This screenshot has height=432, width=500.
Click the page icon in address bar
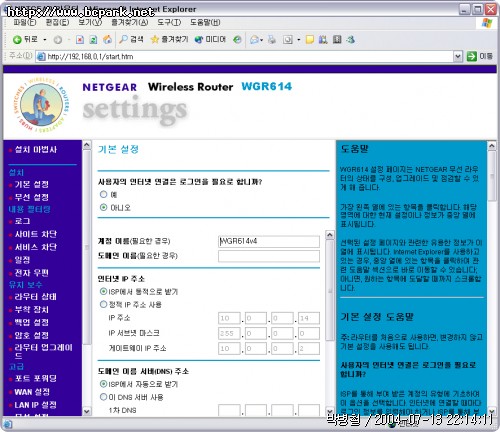tap(41, 57)
